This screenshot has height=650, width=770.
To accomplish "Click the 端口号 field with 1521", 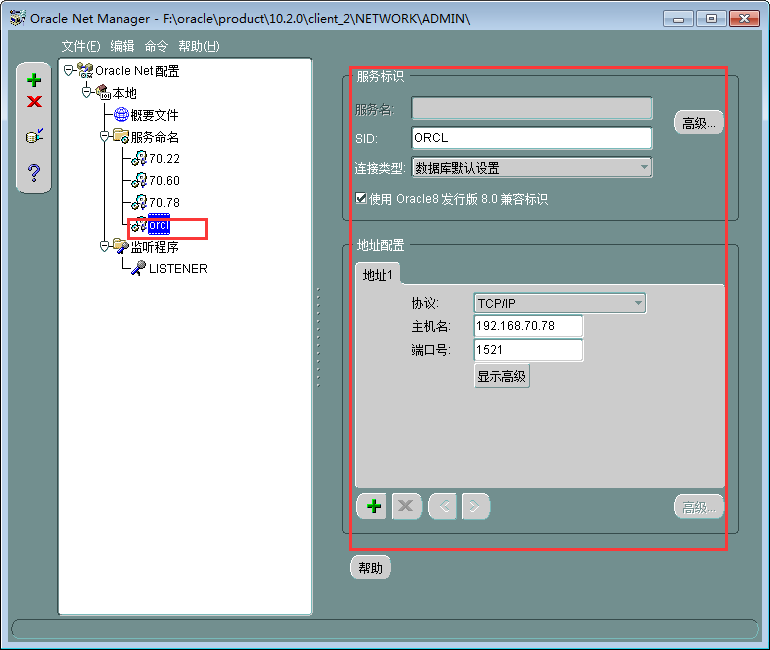I will [528, 350].
